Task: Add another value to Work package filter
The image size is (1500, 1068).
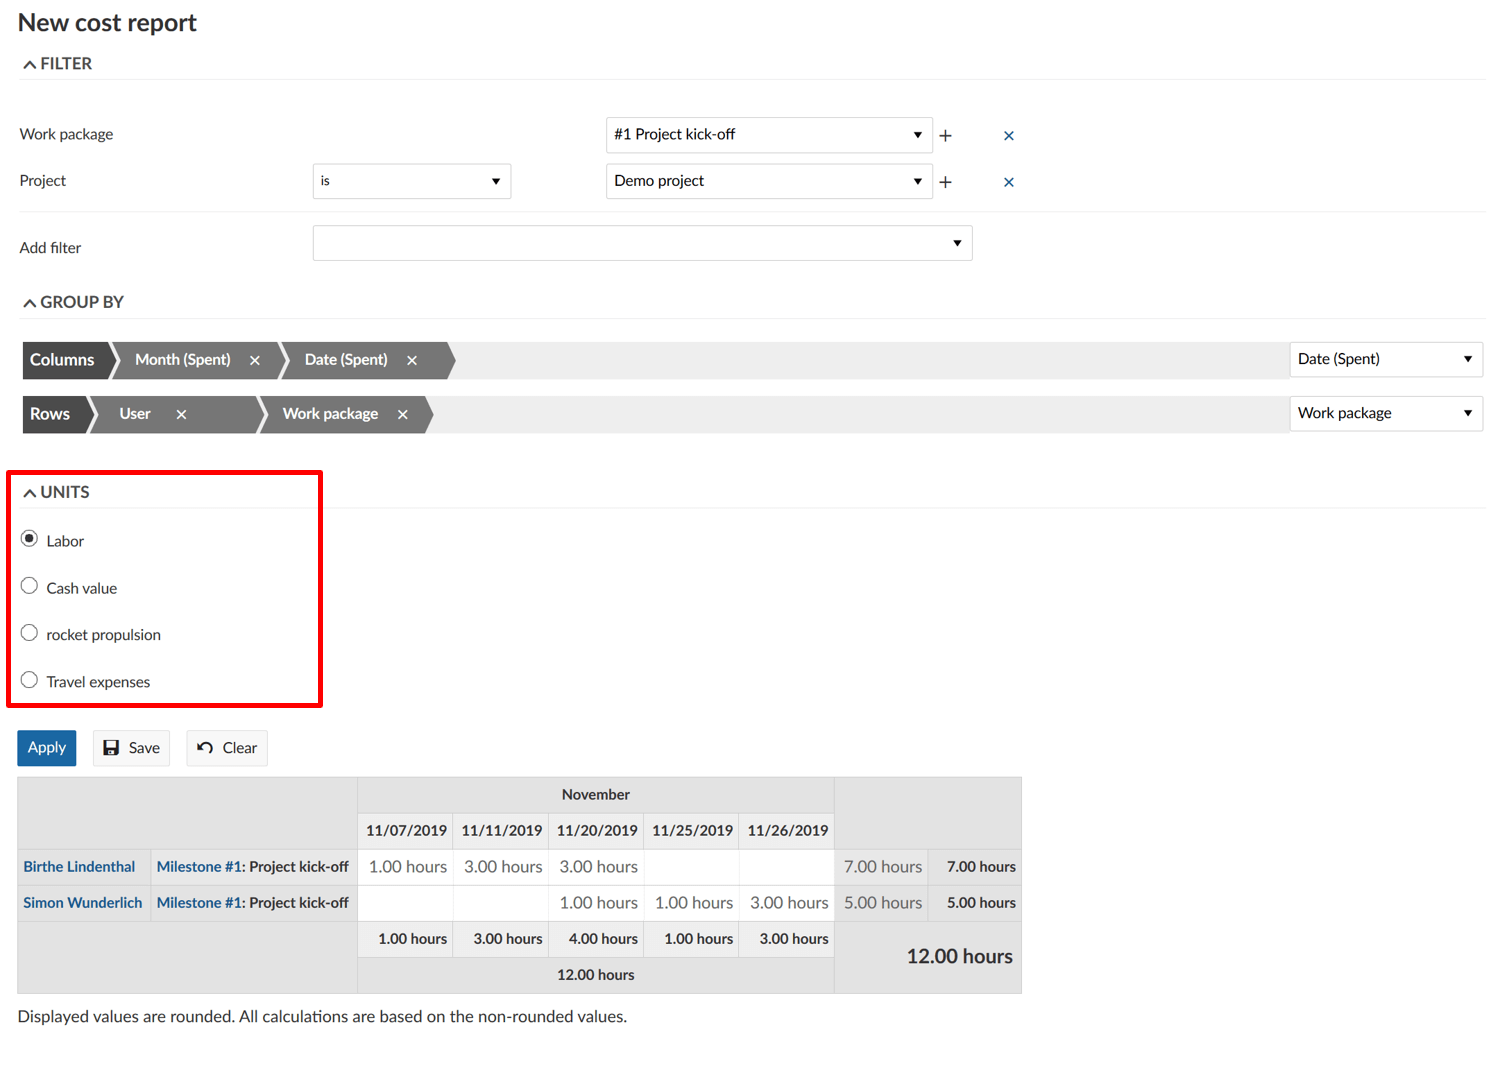Action: click(945, 136)
